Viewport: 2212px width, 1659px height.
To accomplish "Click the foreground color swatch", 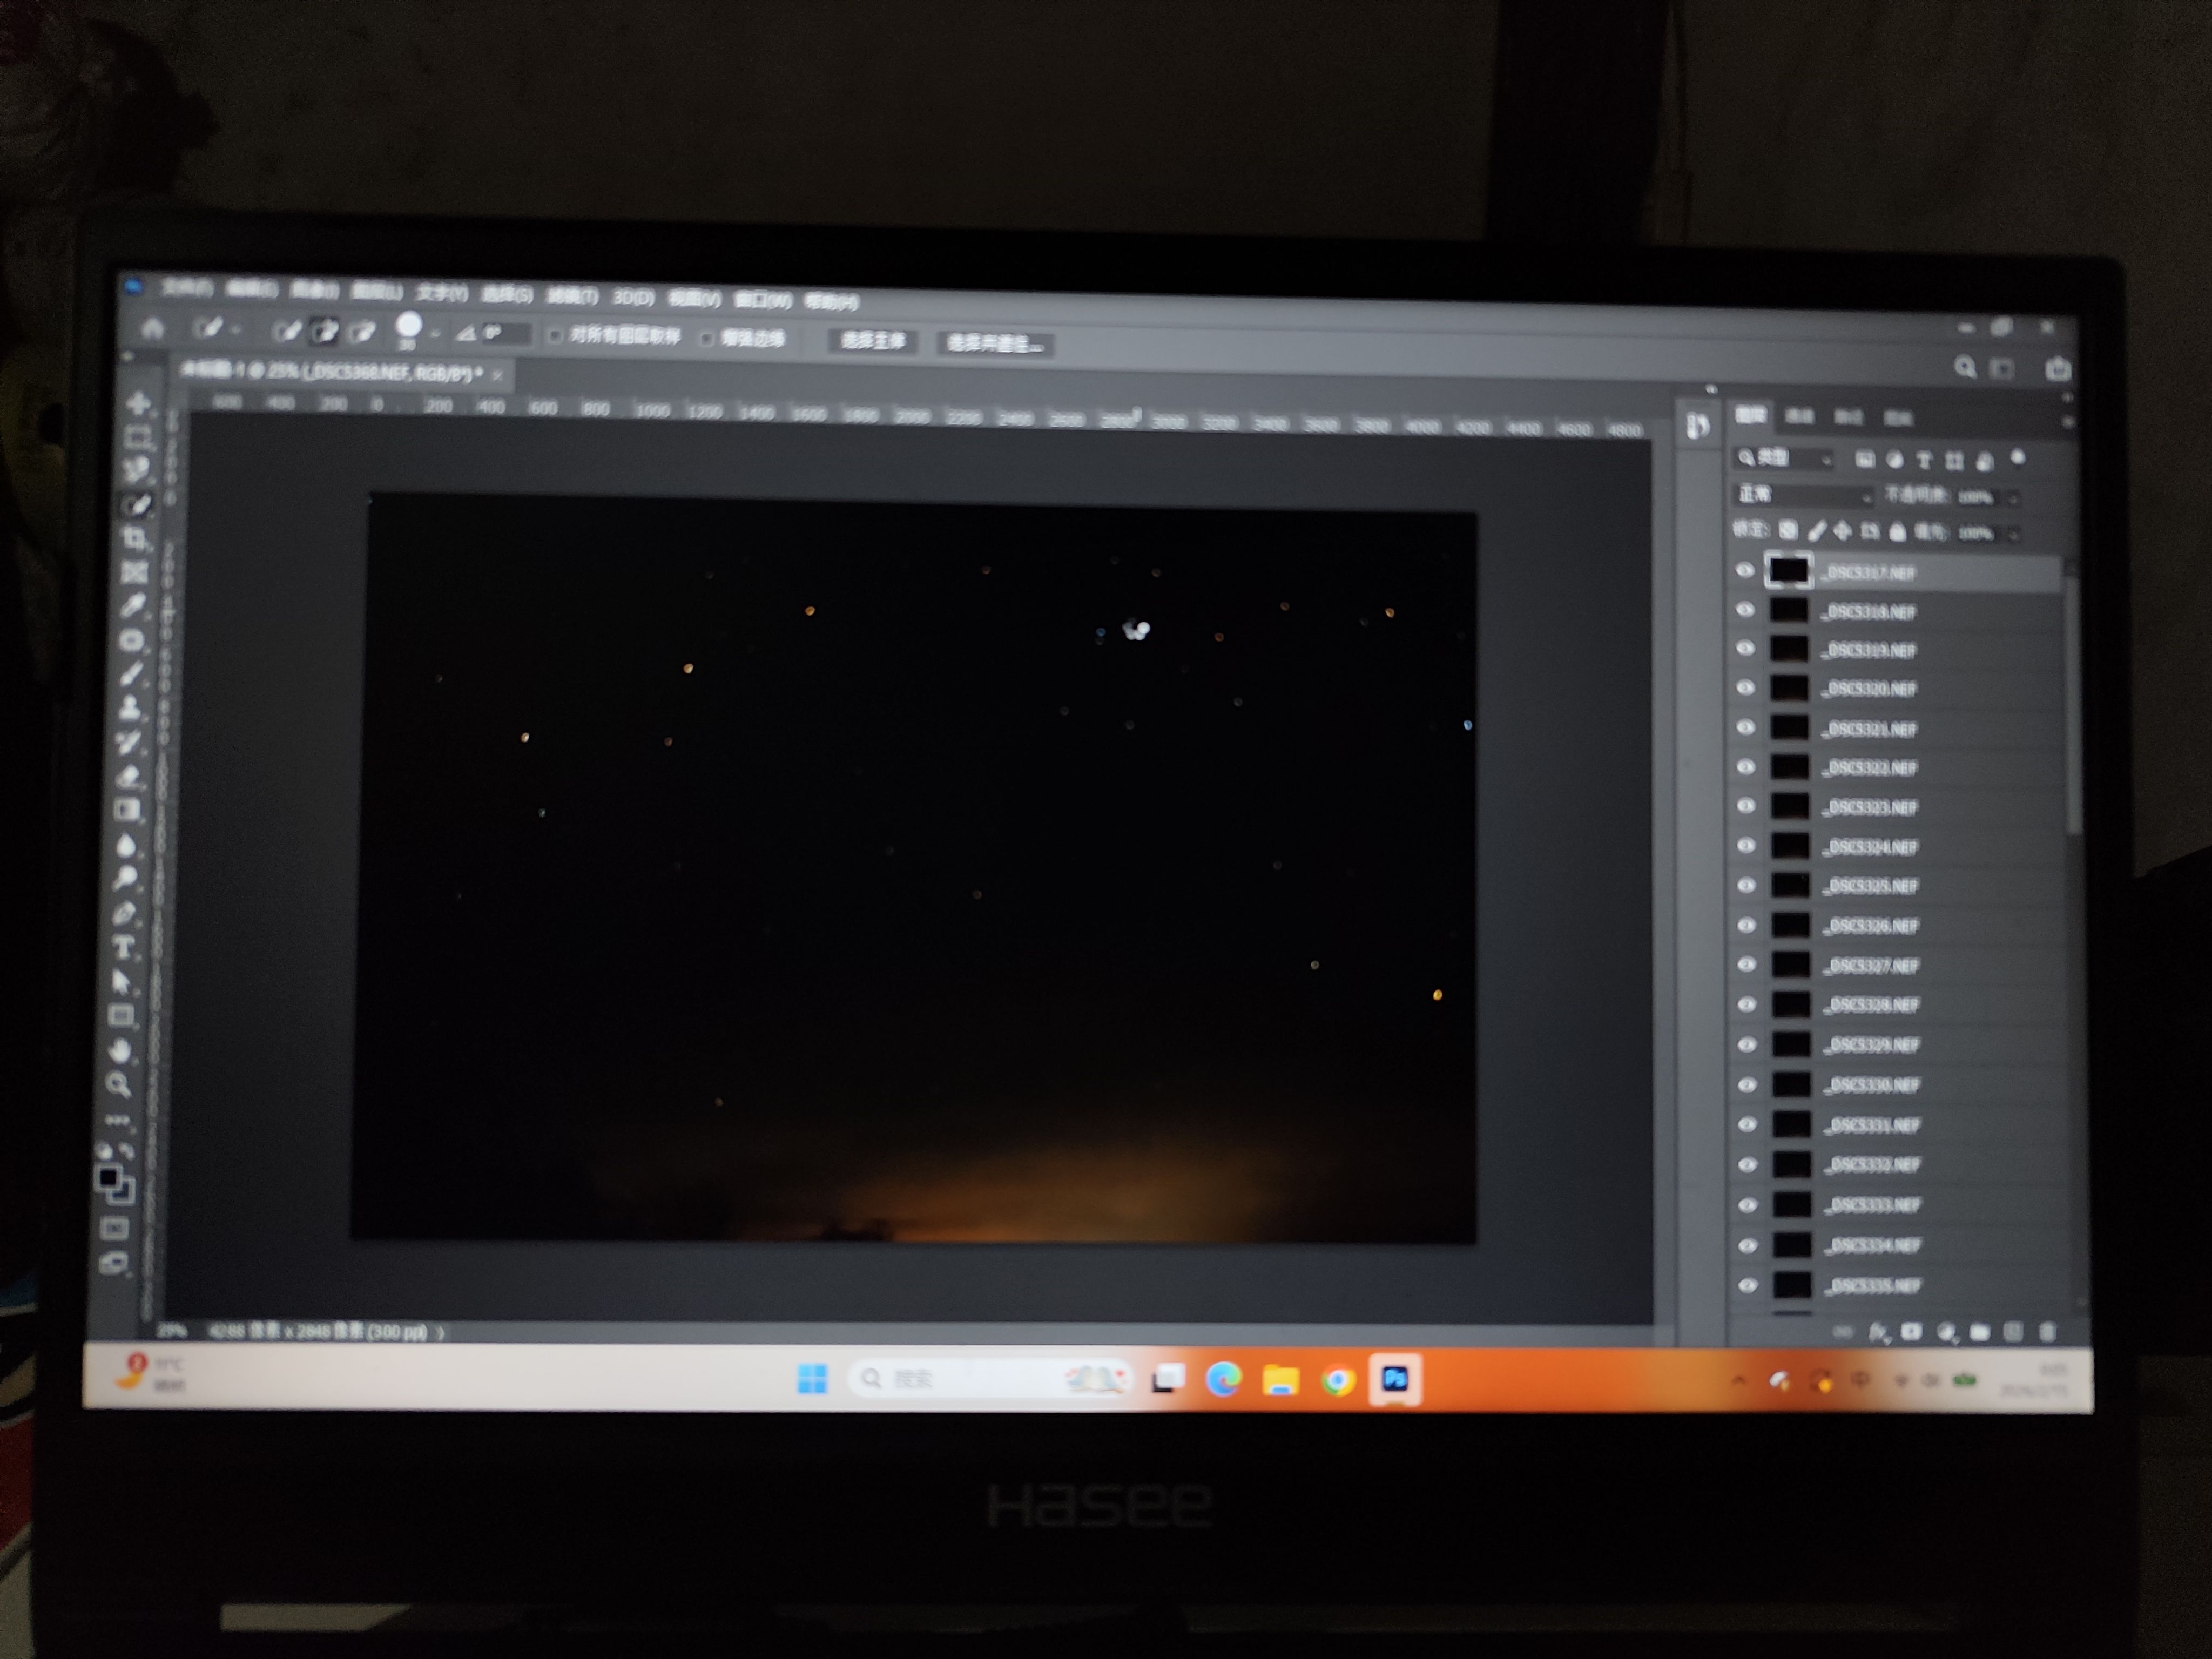I will (x=107, y=1178).
